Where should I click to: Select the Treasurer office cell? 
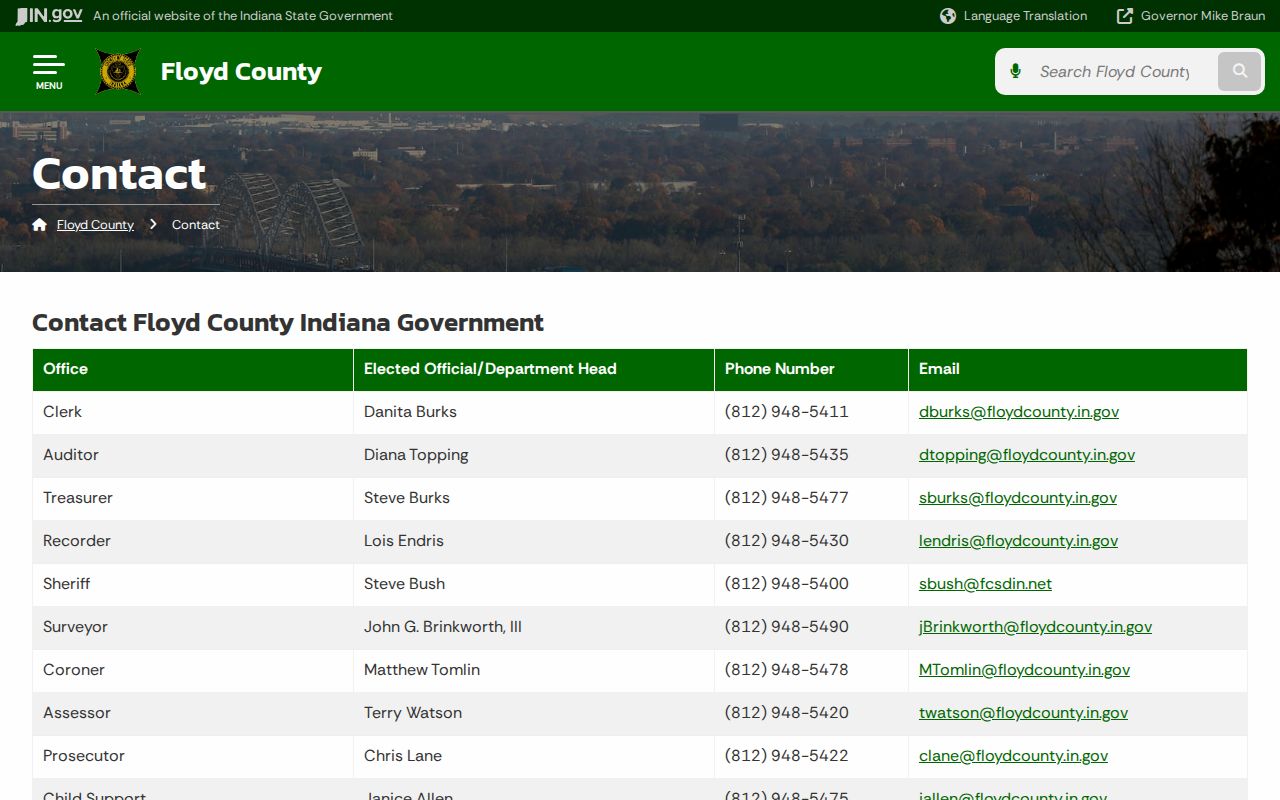pyautogui.click(x=193, y=498)
